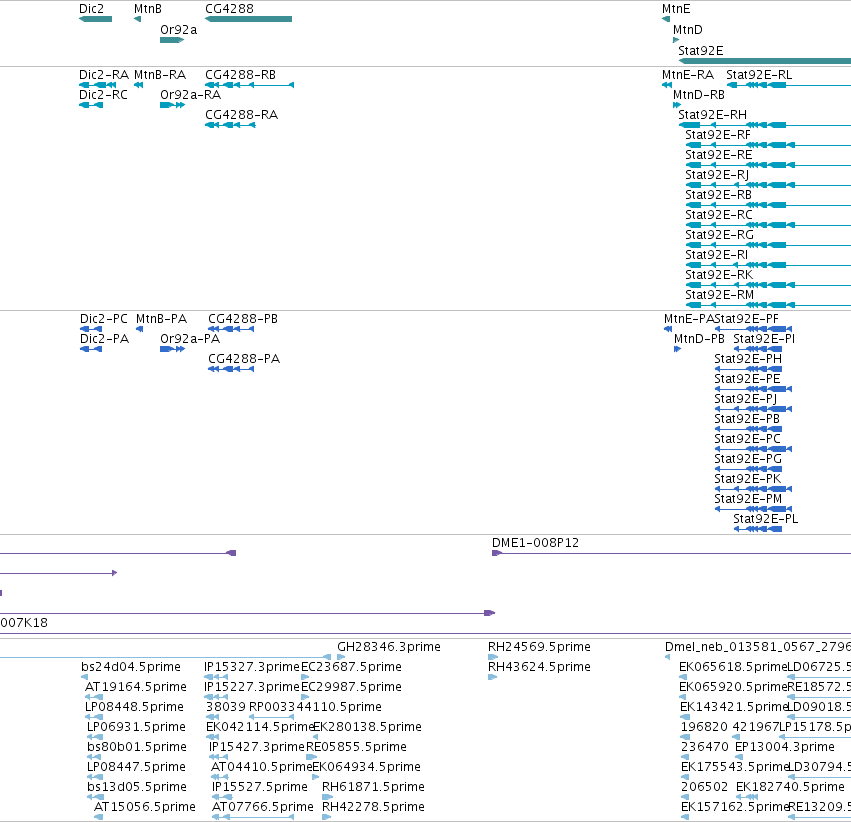Viewport: 851px width, 822px height.
Task: Click the LP08447.5prime EST label
Action: tap(136, 768)
